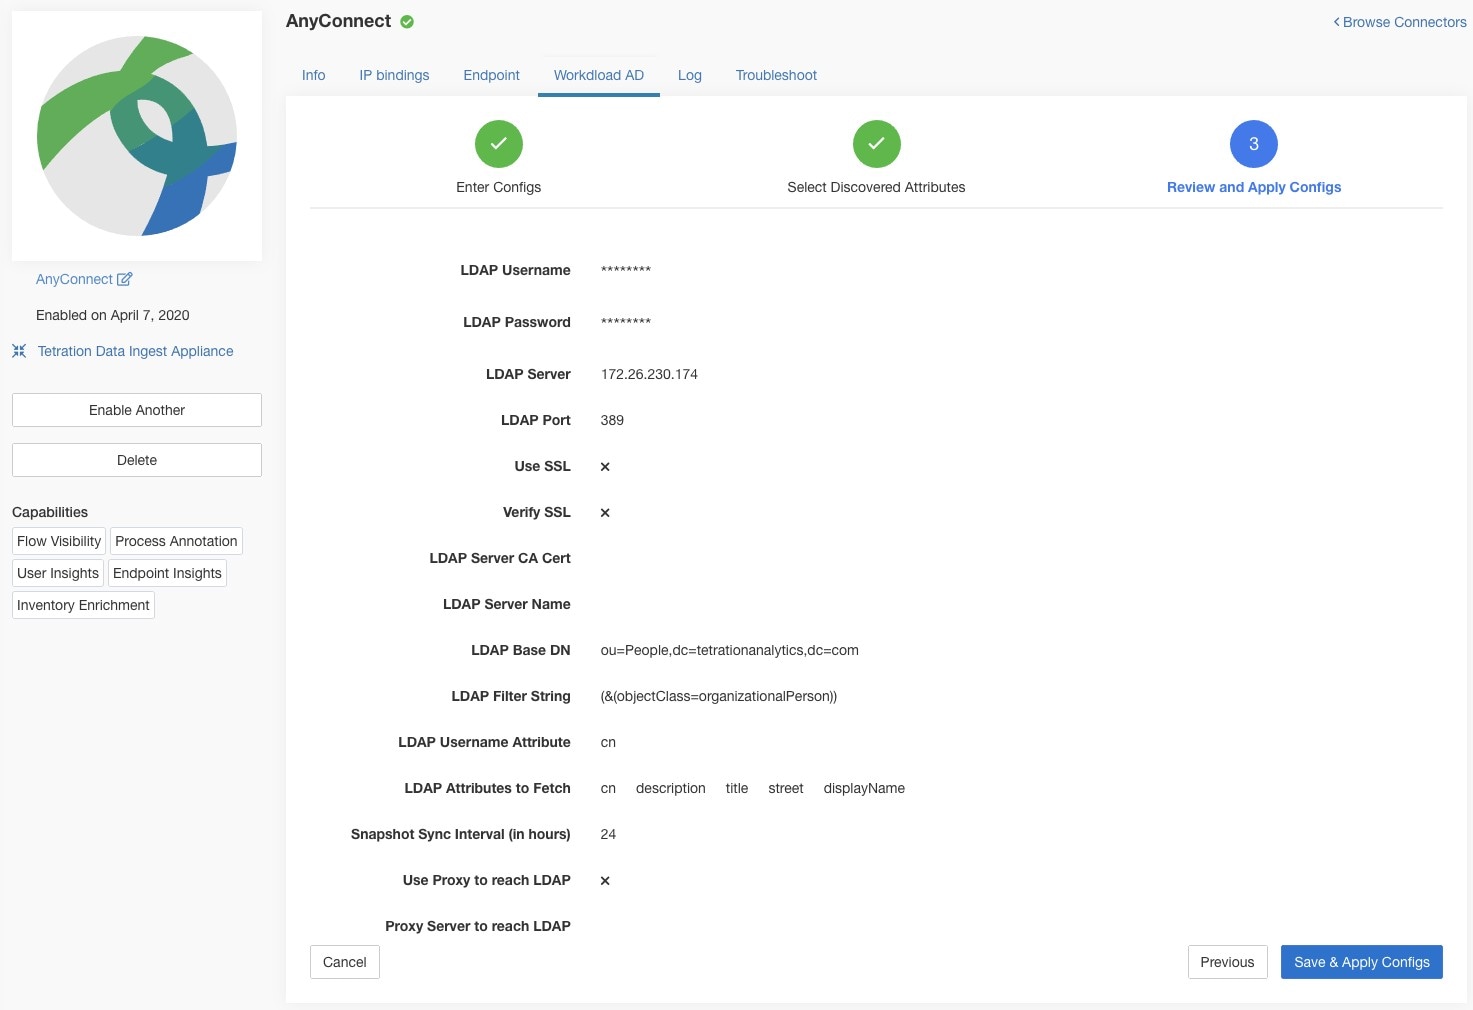Click the Enable Another button
Viewport: 1473px width, 1010px height.
pyautogui.click(x=137, y=410)
